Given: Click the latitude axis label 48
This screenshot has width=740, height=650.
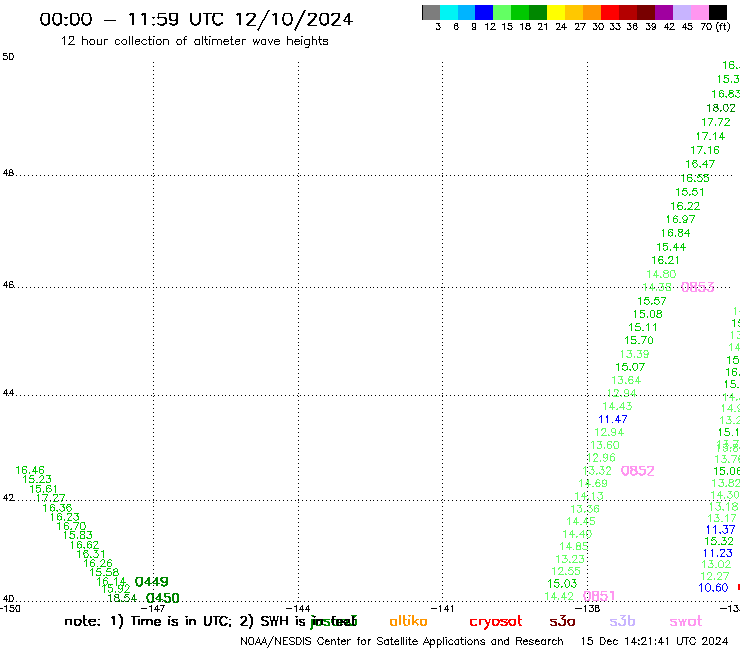Looking at the screenshot, I should (x=8, y=173).
